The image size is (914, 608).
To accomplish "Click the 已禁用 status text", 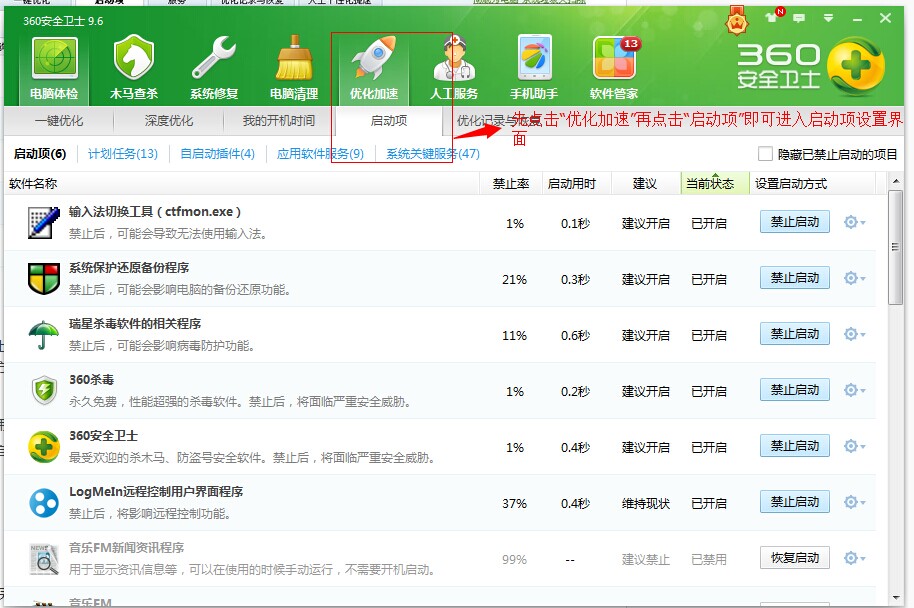I will 709,559.
